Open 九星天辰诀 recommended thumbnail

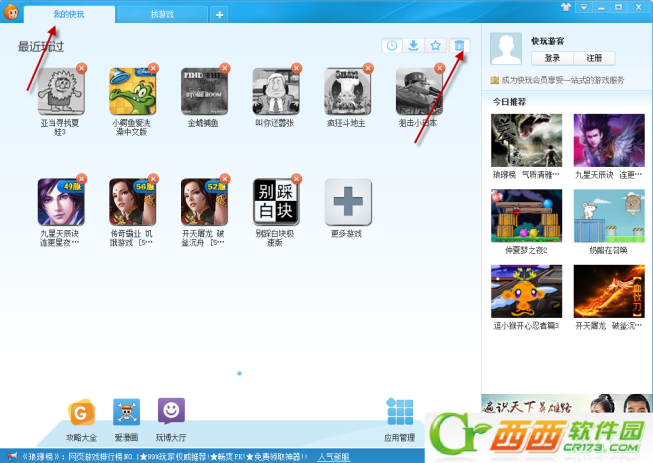[x=609, y=140]
